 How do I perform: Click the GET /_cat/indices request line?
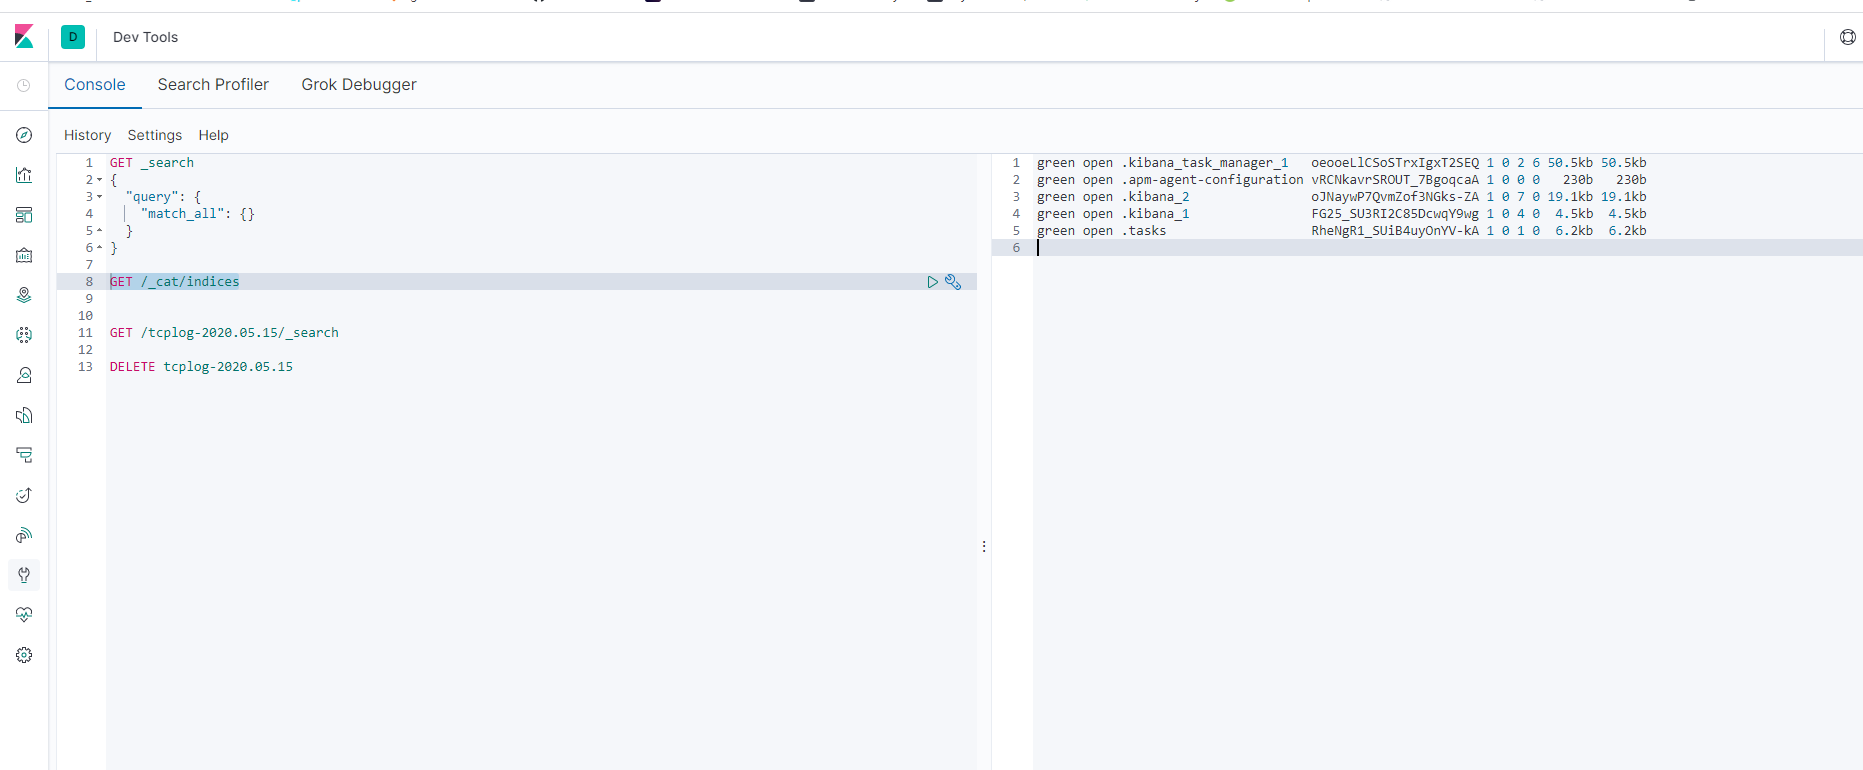pos(175,282)
